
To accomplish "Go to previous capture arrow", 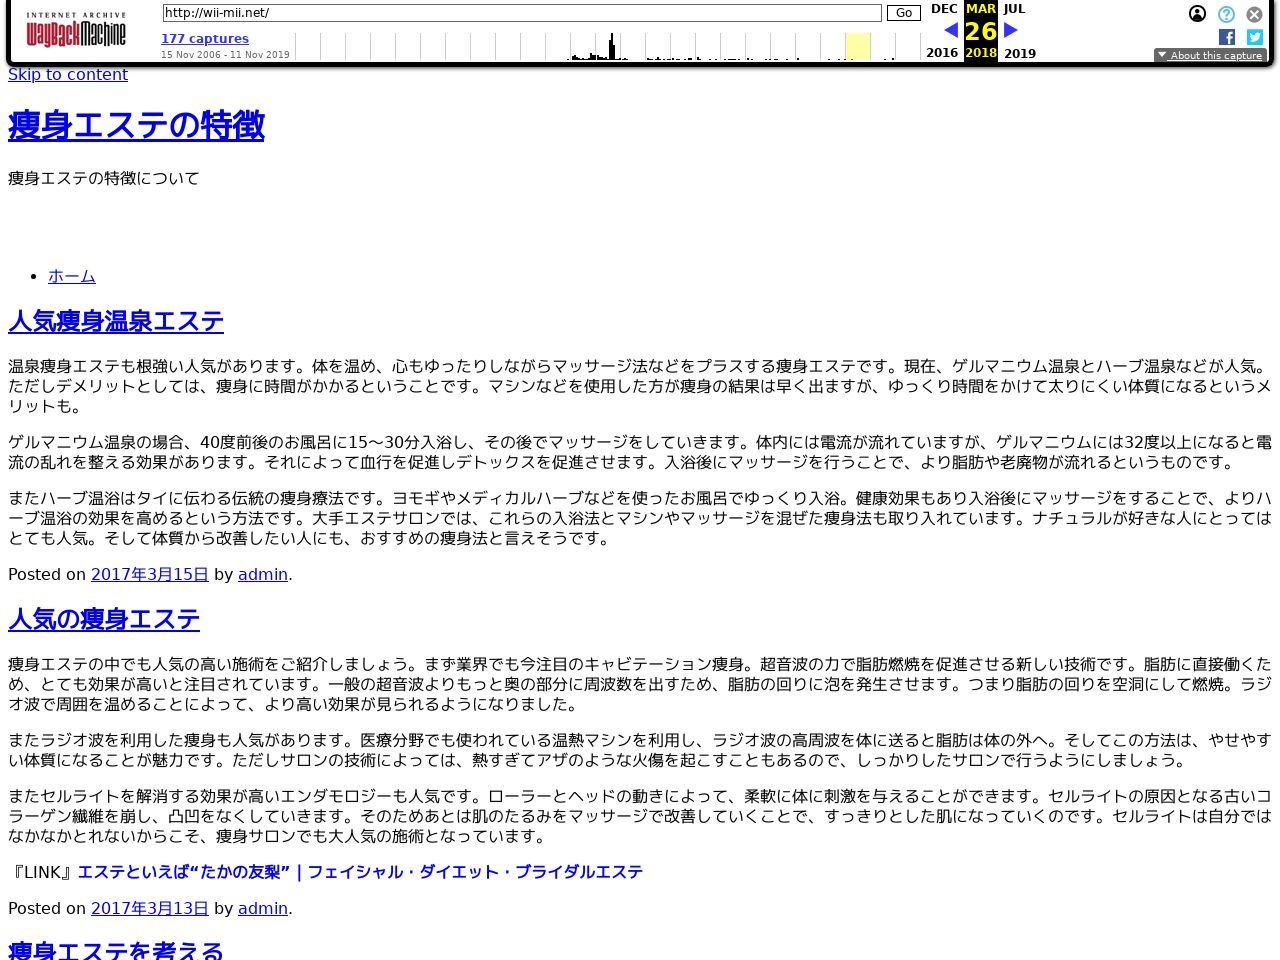I will 950,30.
